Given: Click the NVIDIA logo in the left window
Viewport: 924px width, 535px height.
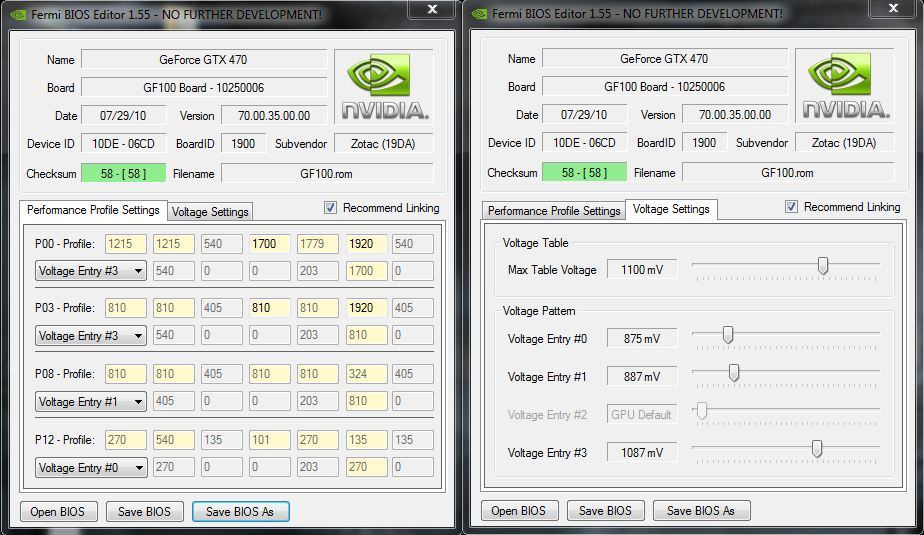Looking at the screenshot, I should (x=384, y=86).
